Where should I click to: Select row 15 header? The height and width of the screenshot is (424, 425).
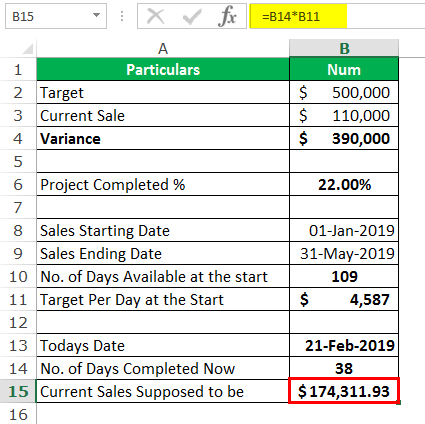(18, 391)
